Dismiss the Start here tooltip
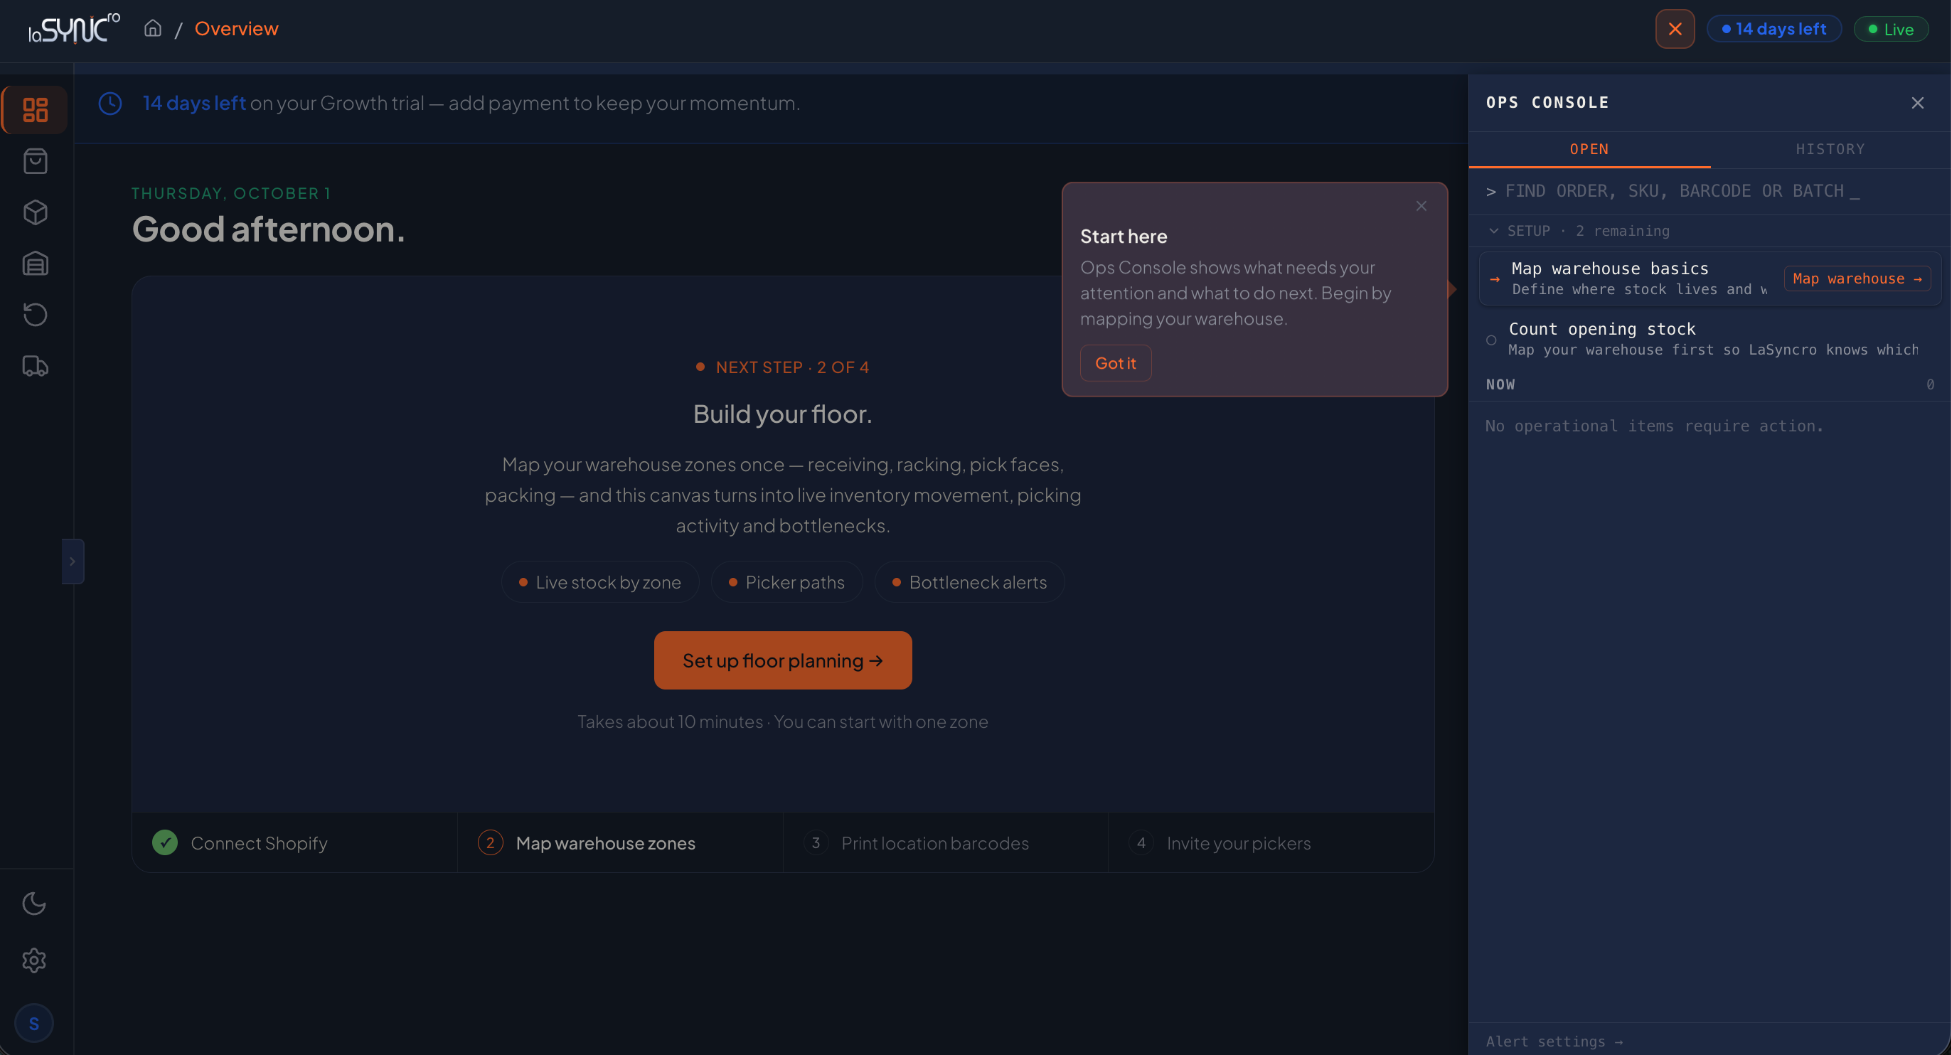1951x1055 pixels. pos(1421,206)
